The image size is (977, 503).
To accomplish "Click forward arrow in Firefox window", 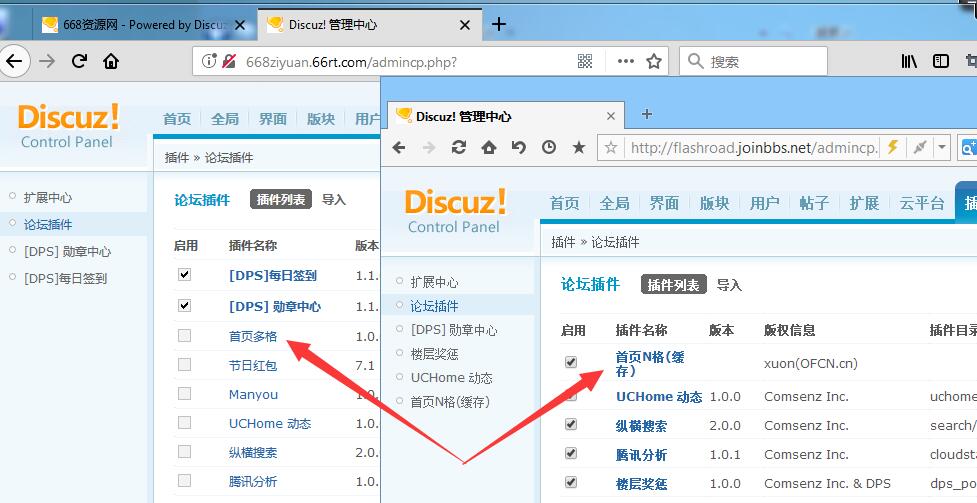I will pos(47,61).
